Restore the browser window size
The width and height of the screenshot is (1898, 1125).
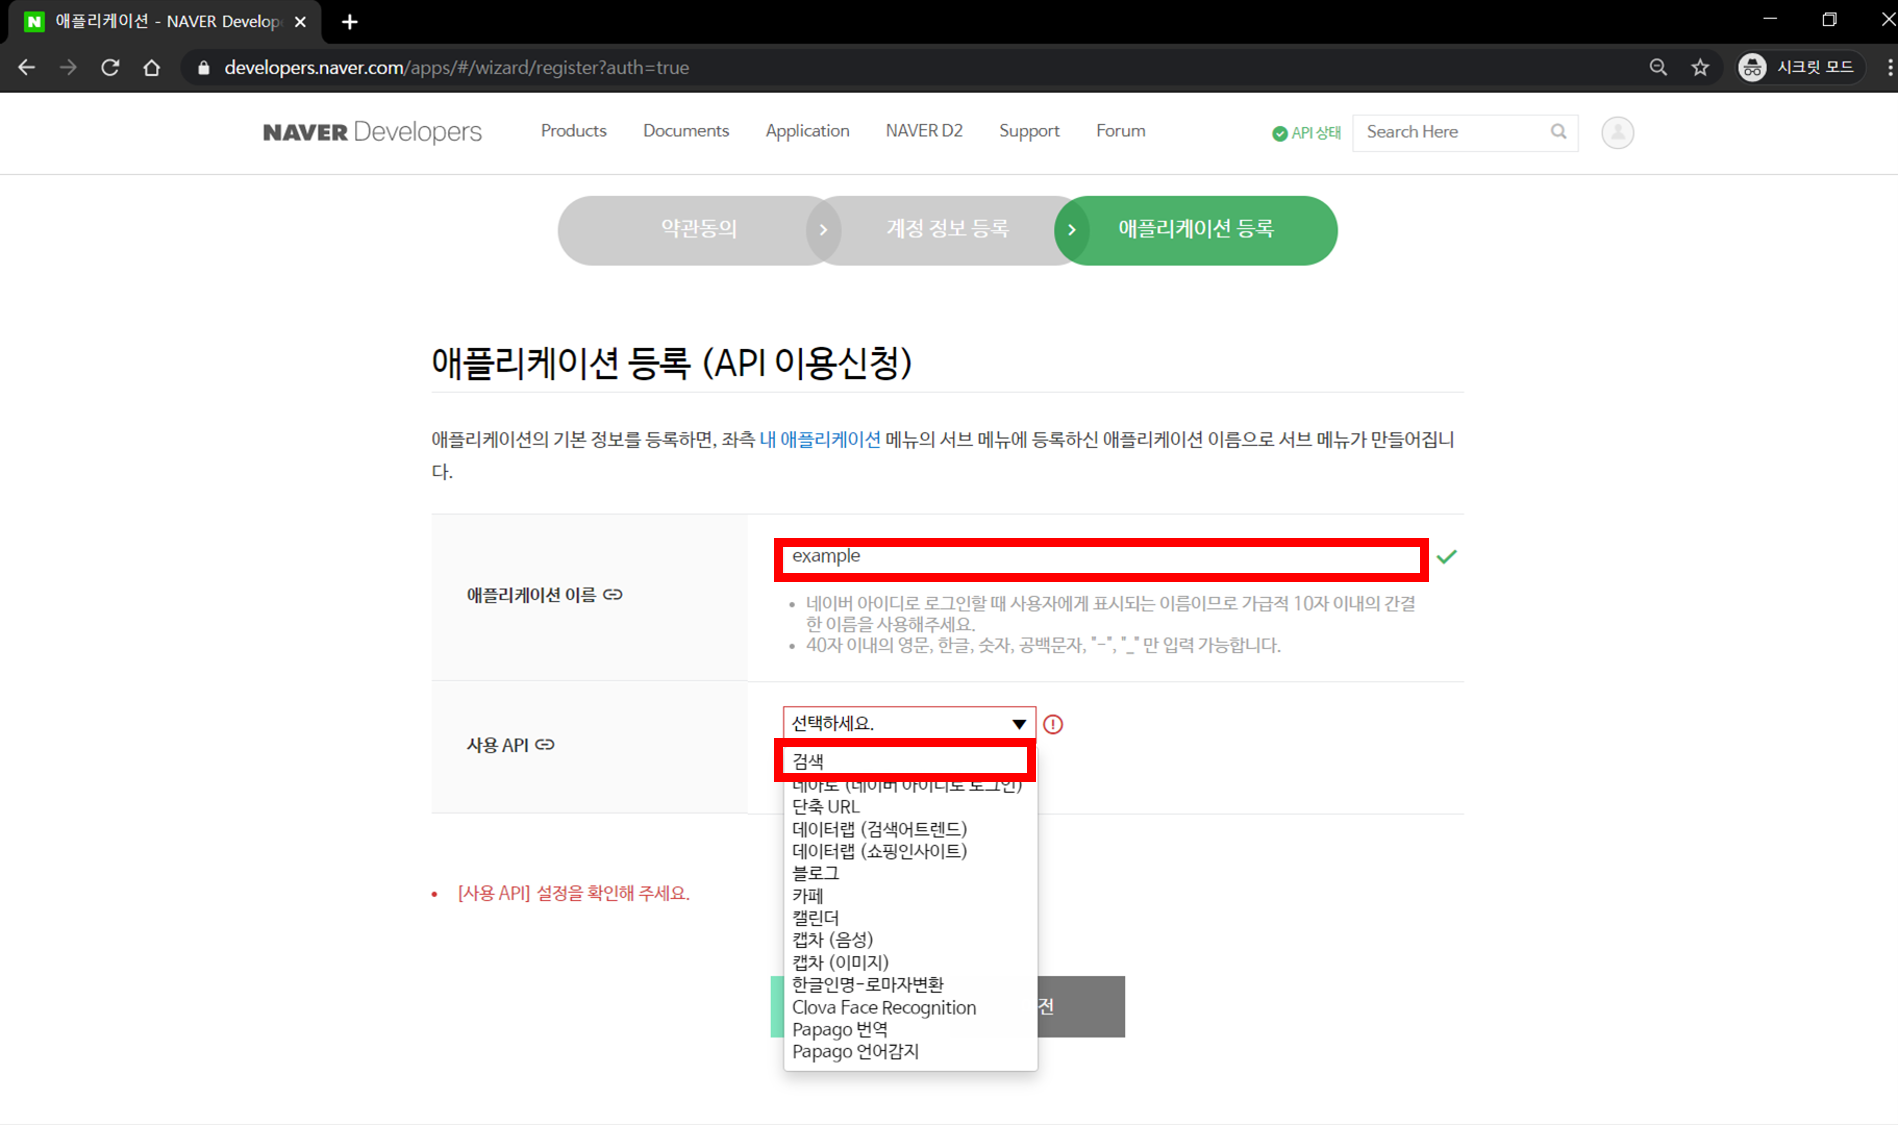point(1829,20)
